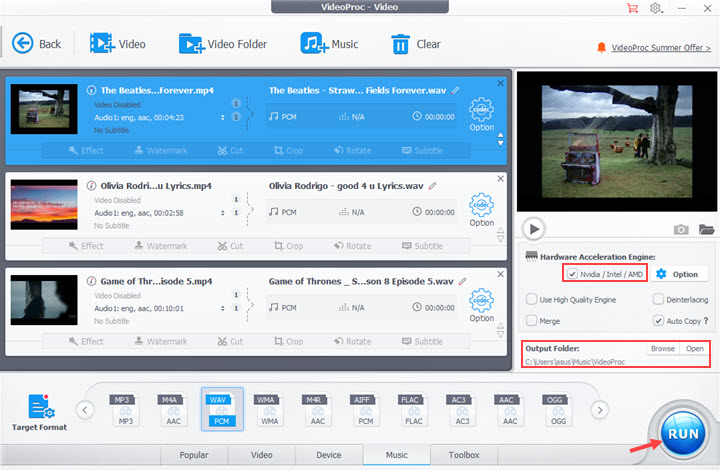Take a snapshot with the camera icon
Screen dimensions: 720x470
coord(681,229)
